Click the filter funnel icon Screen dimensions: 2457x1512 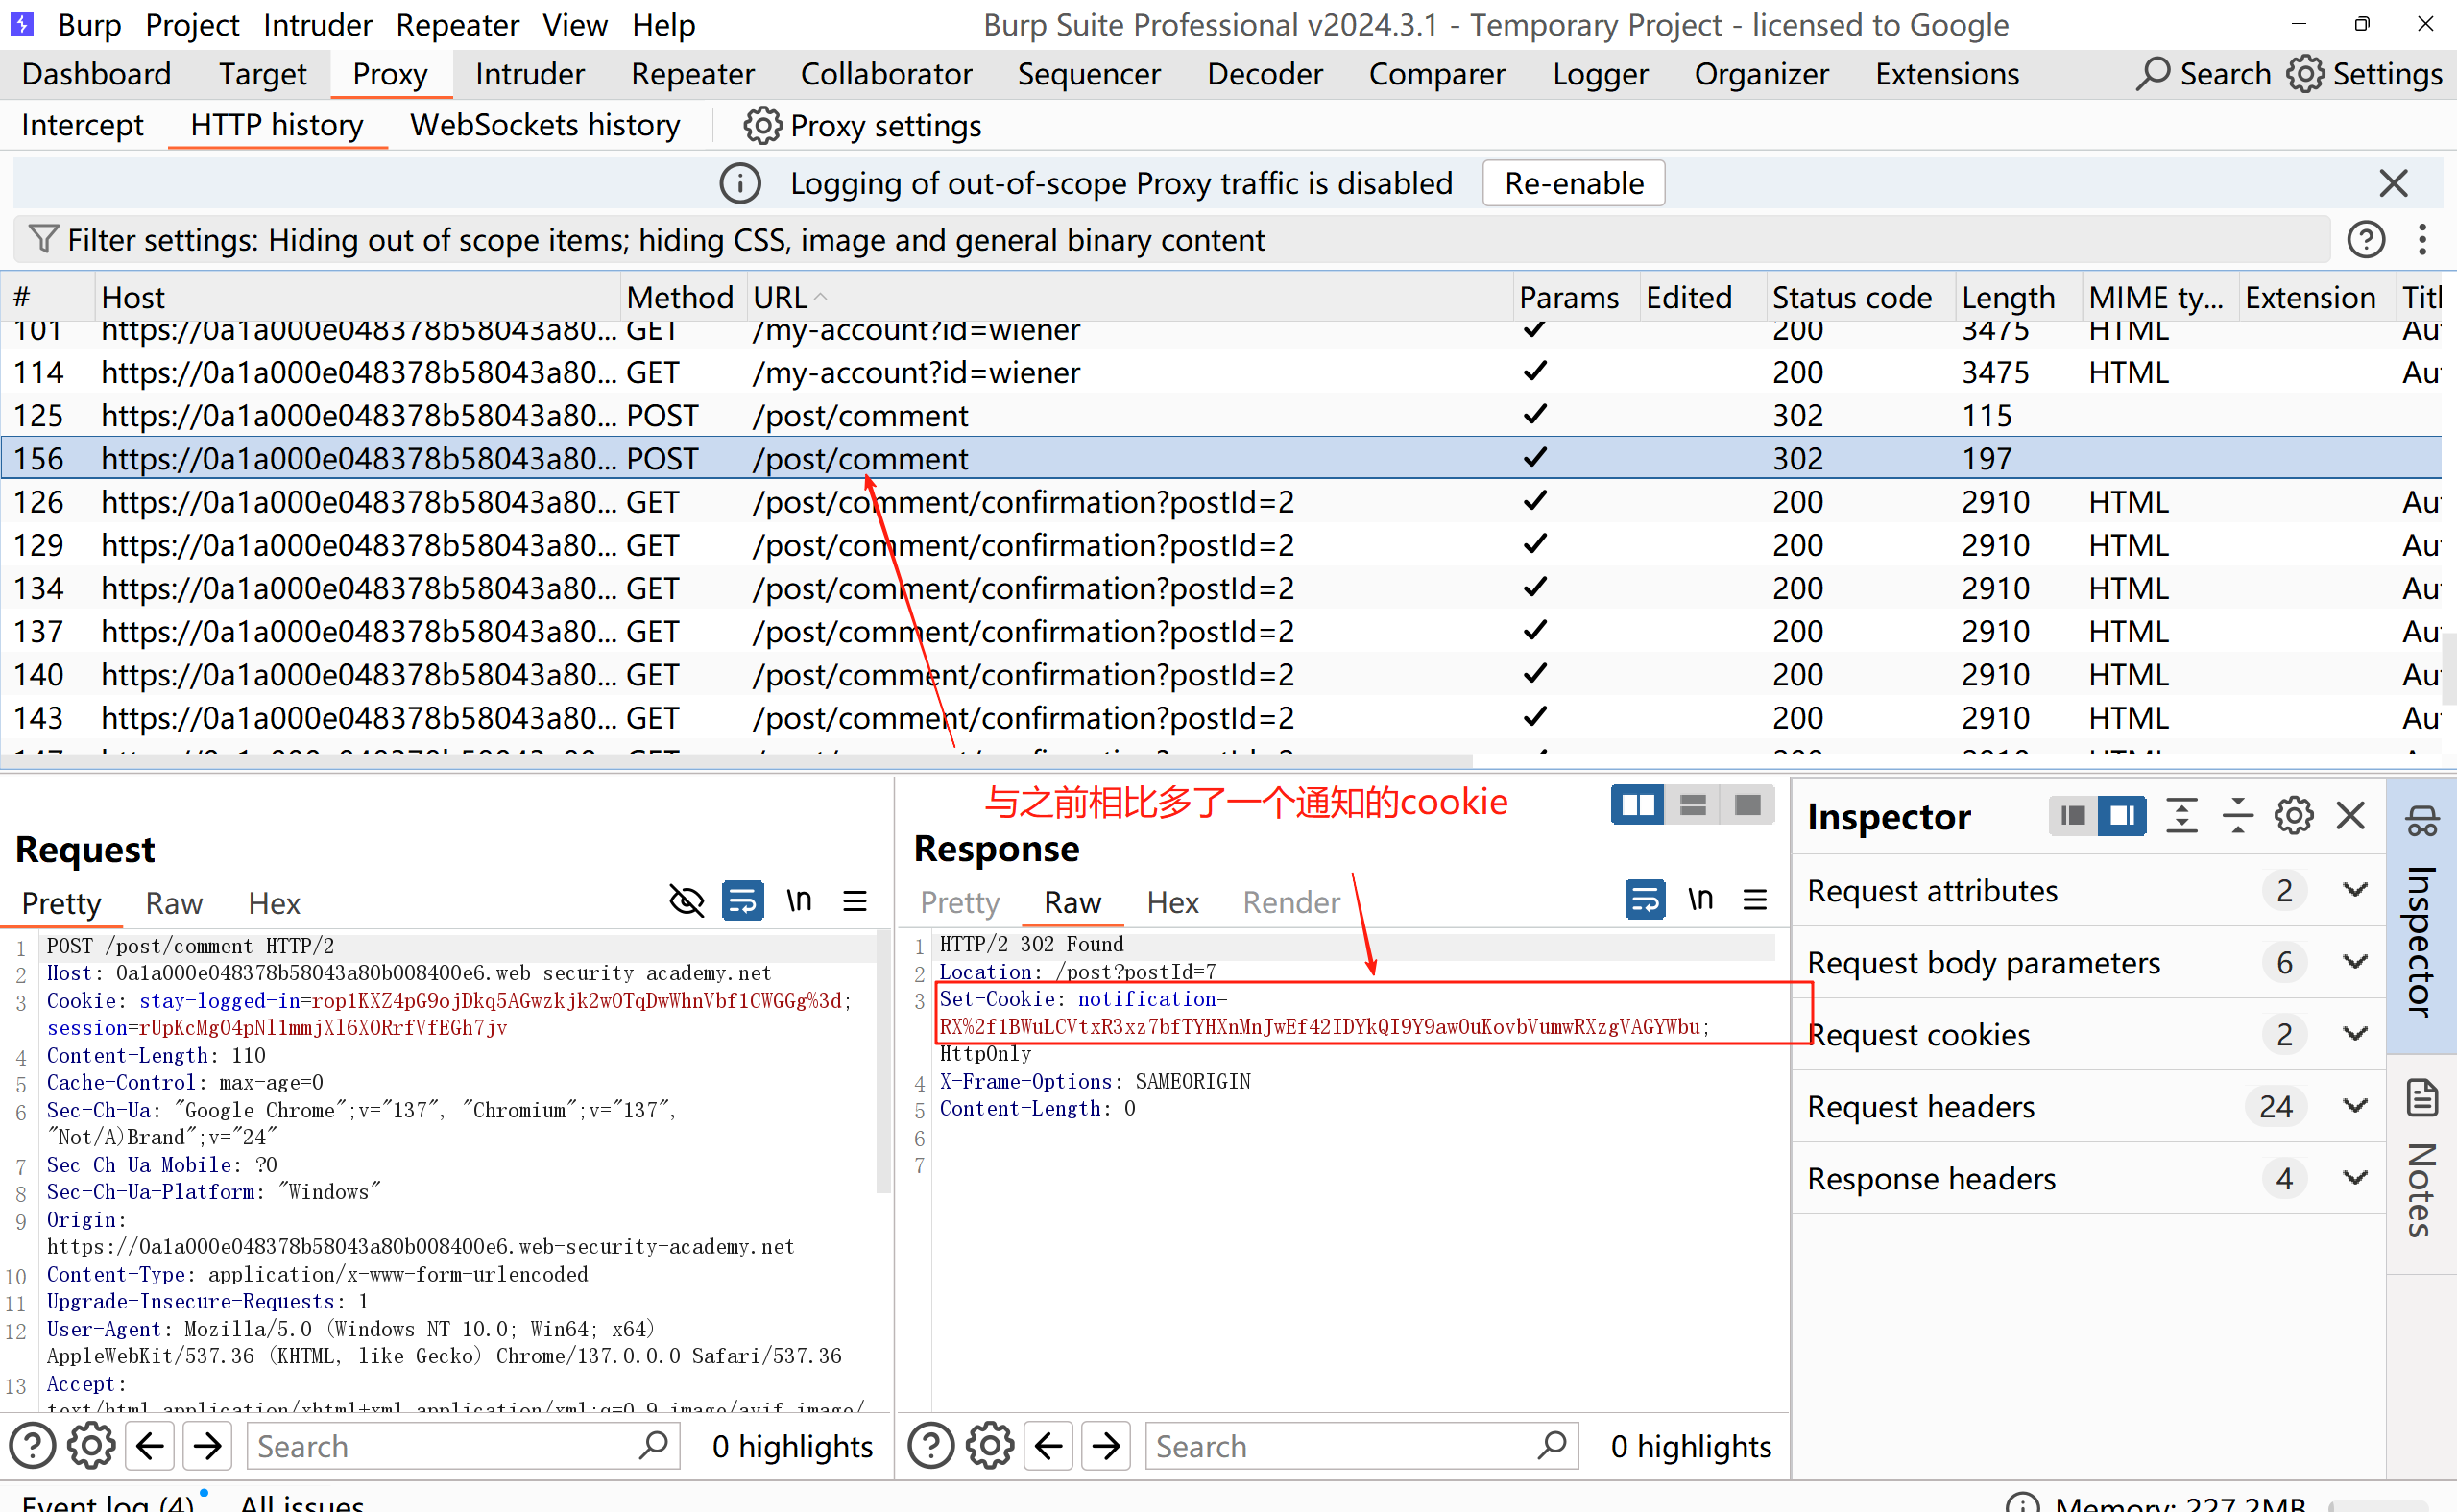(x=42, y=240)
